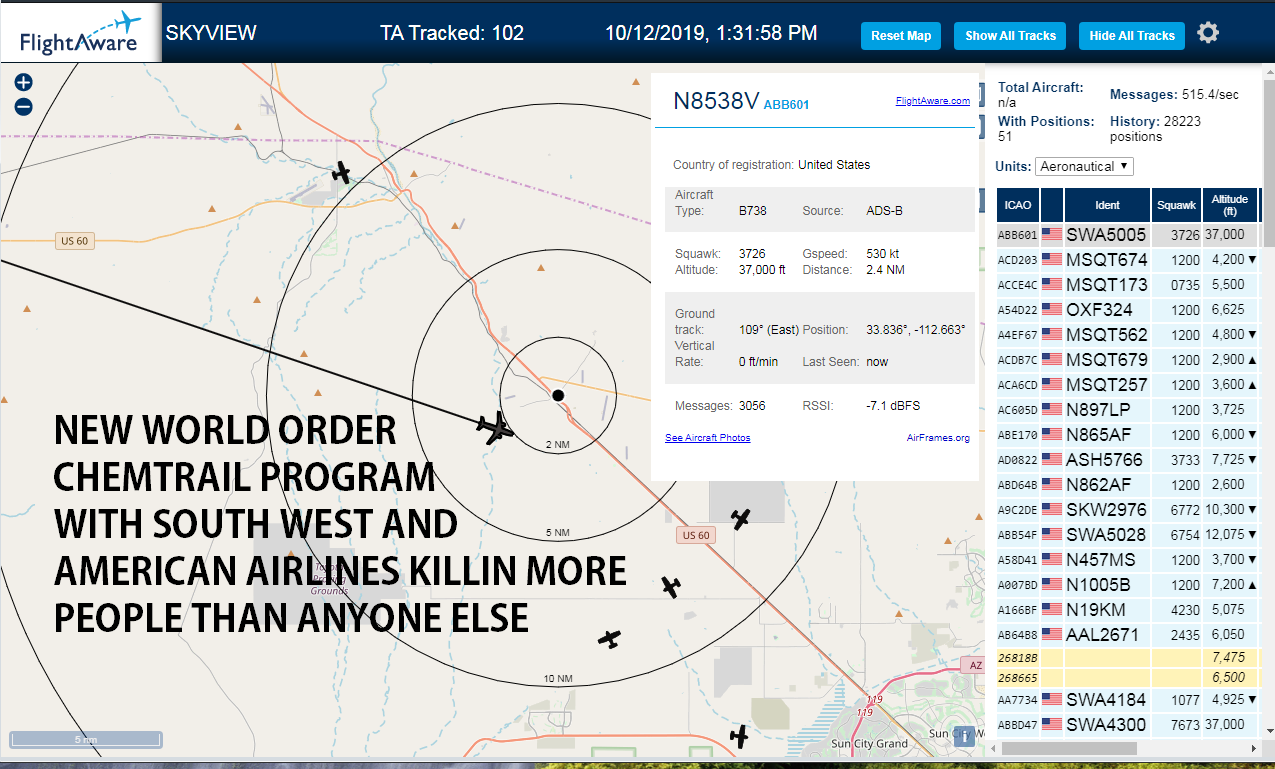Select the MSQT679 aircraft row

point(1127,359)
